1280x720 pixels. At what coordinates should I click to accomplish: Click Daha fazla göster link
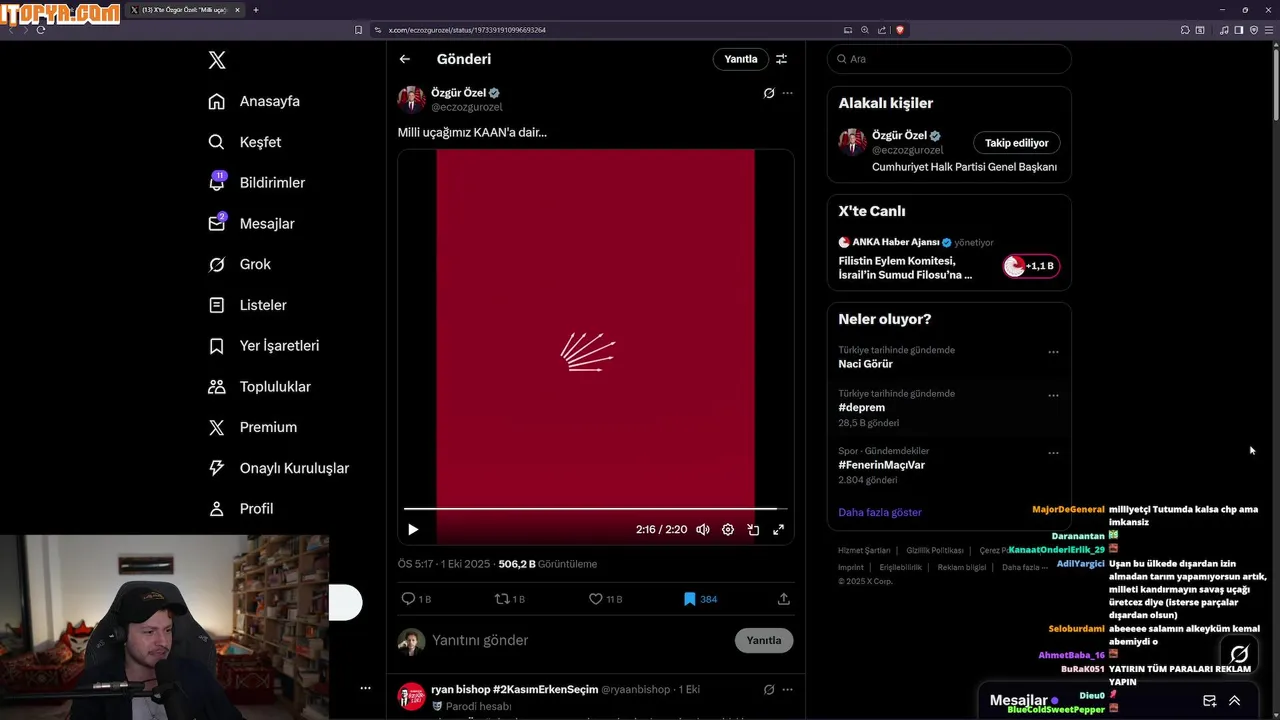pos(880,512)
